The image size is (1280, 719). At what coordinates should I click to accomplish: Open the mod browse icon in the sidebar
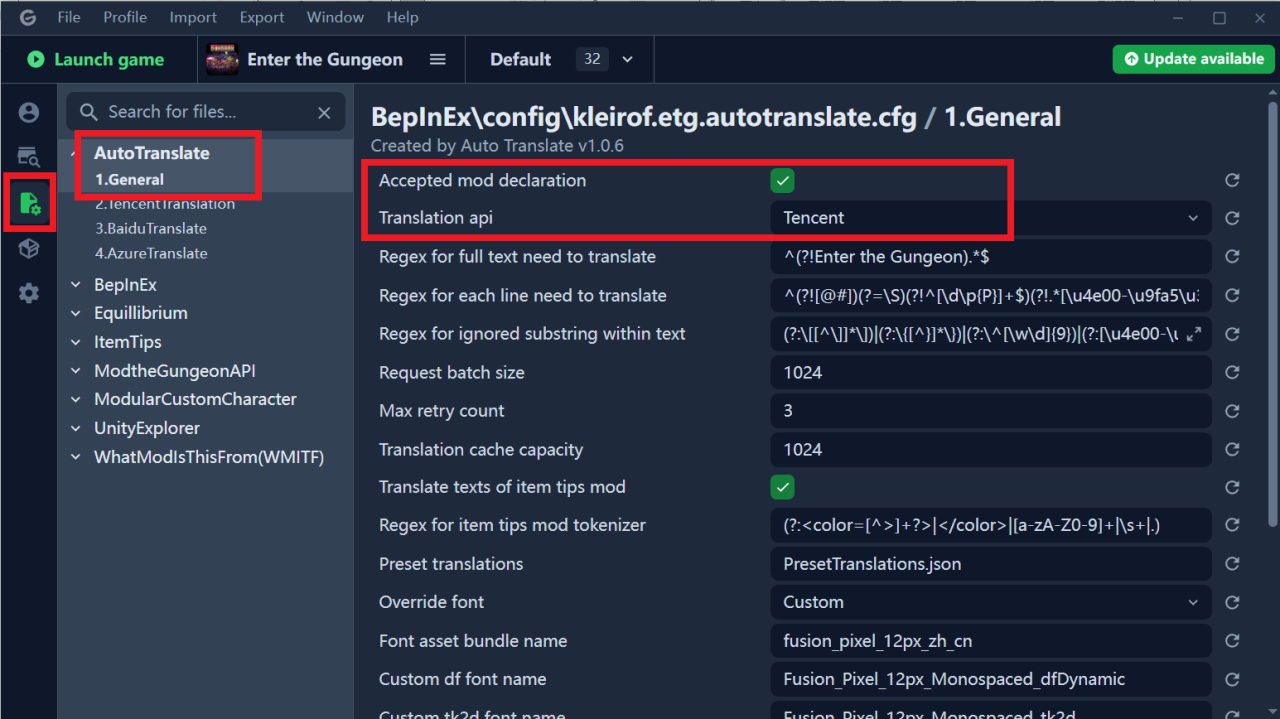coord(29,156)
